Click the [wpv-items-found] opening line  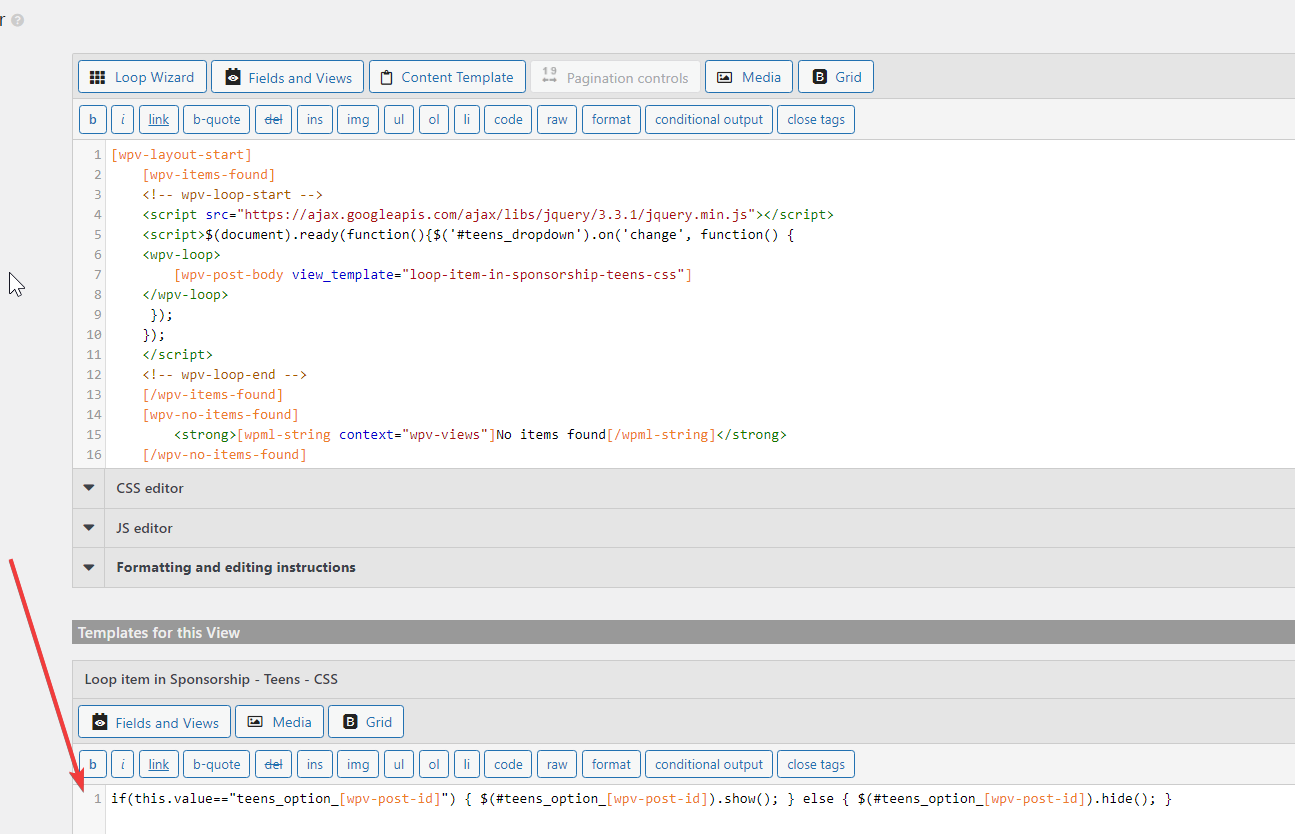[209, 175]
